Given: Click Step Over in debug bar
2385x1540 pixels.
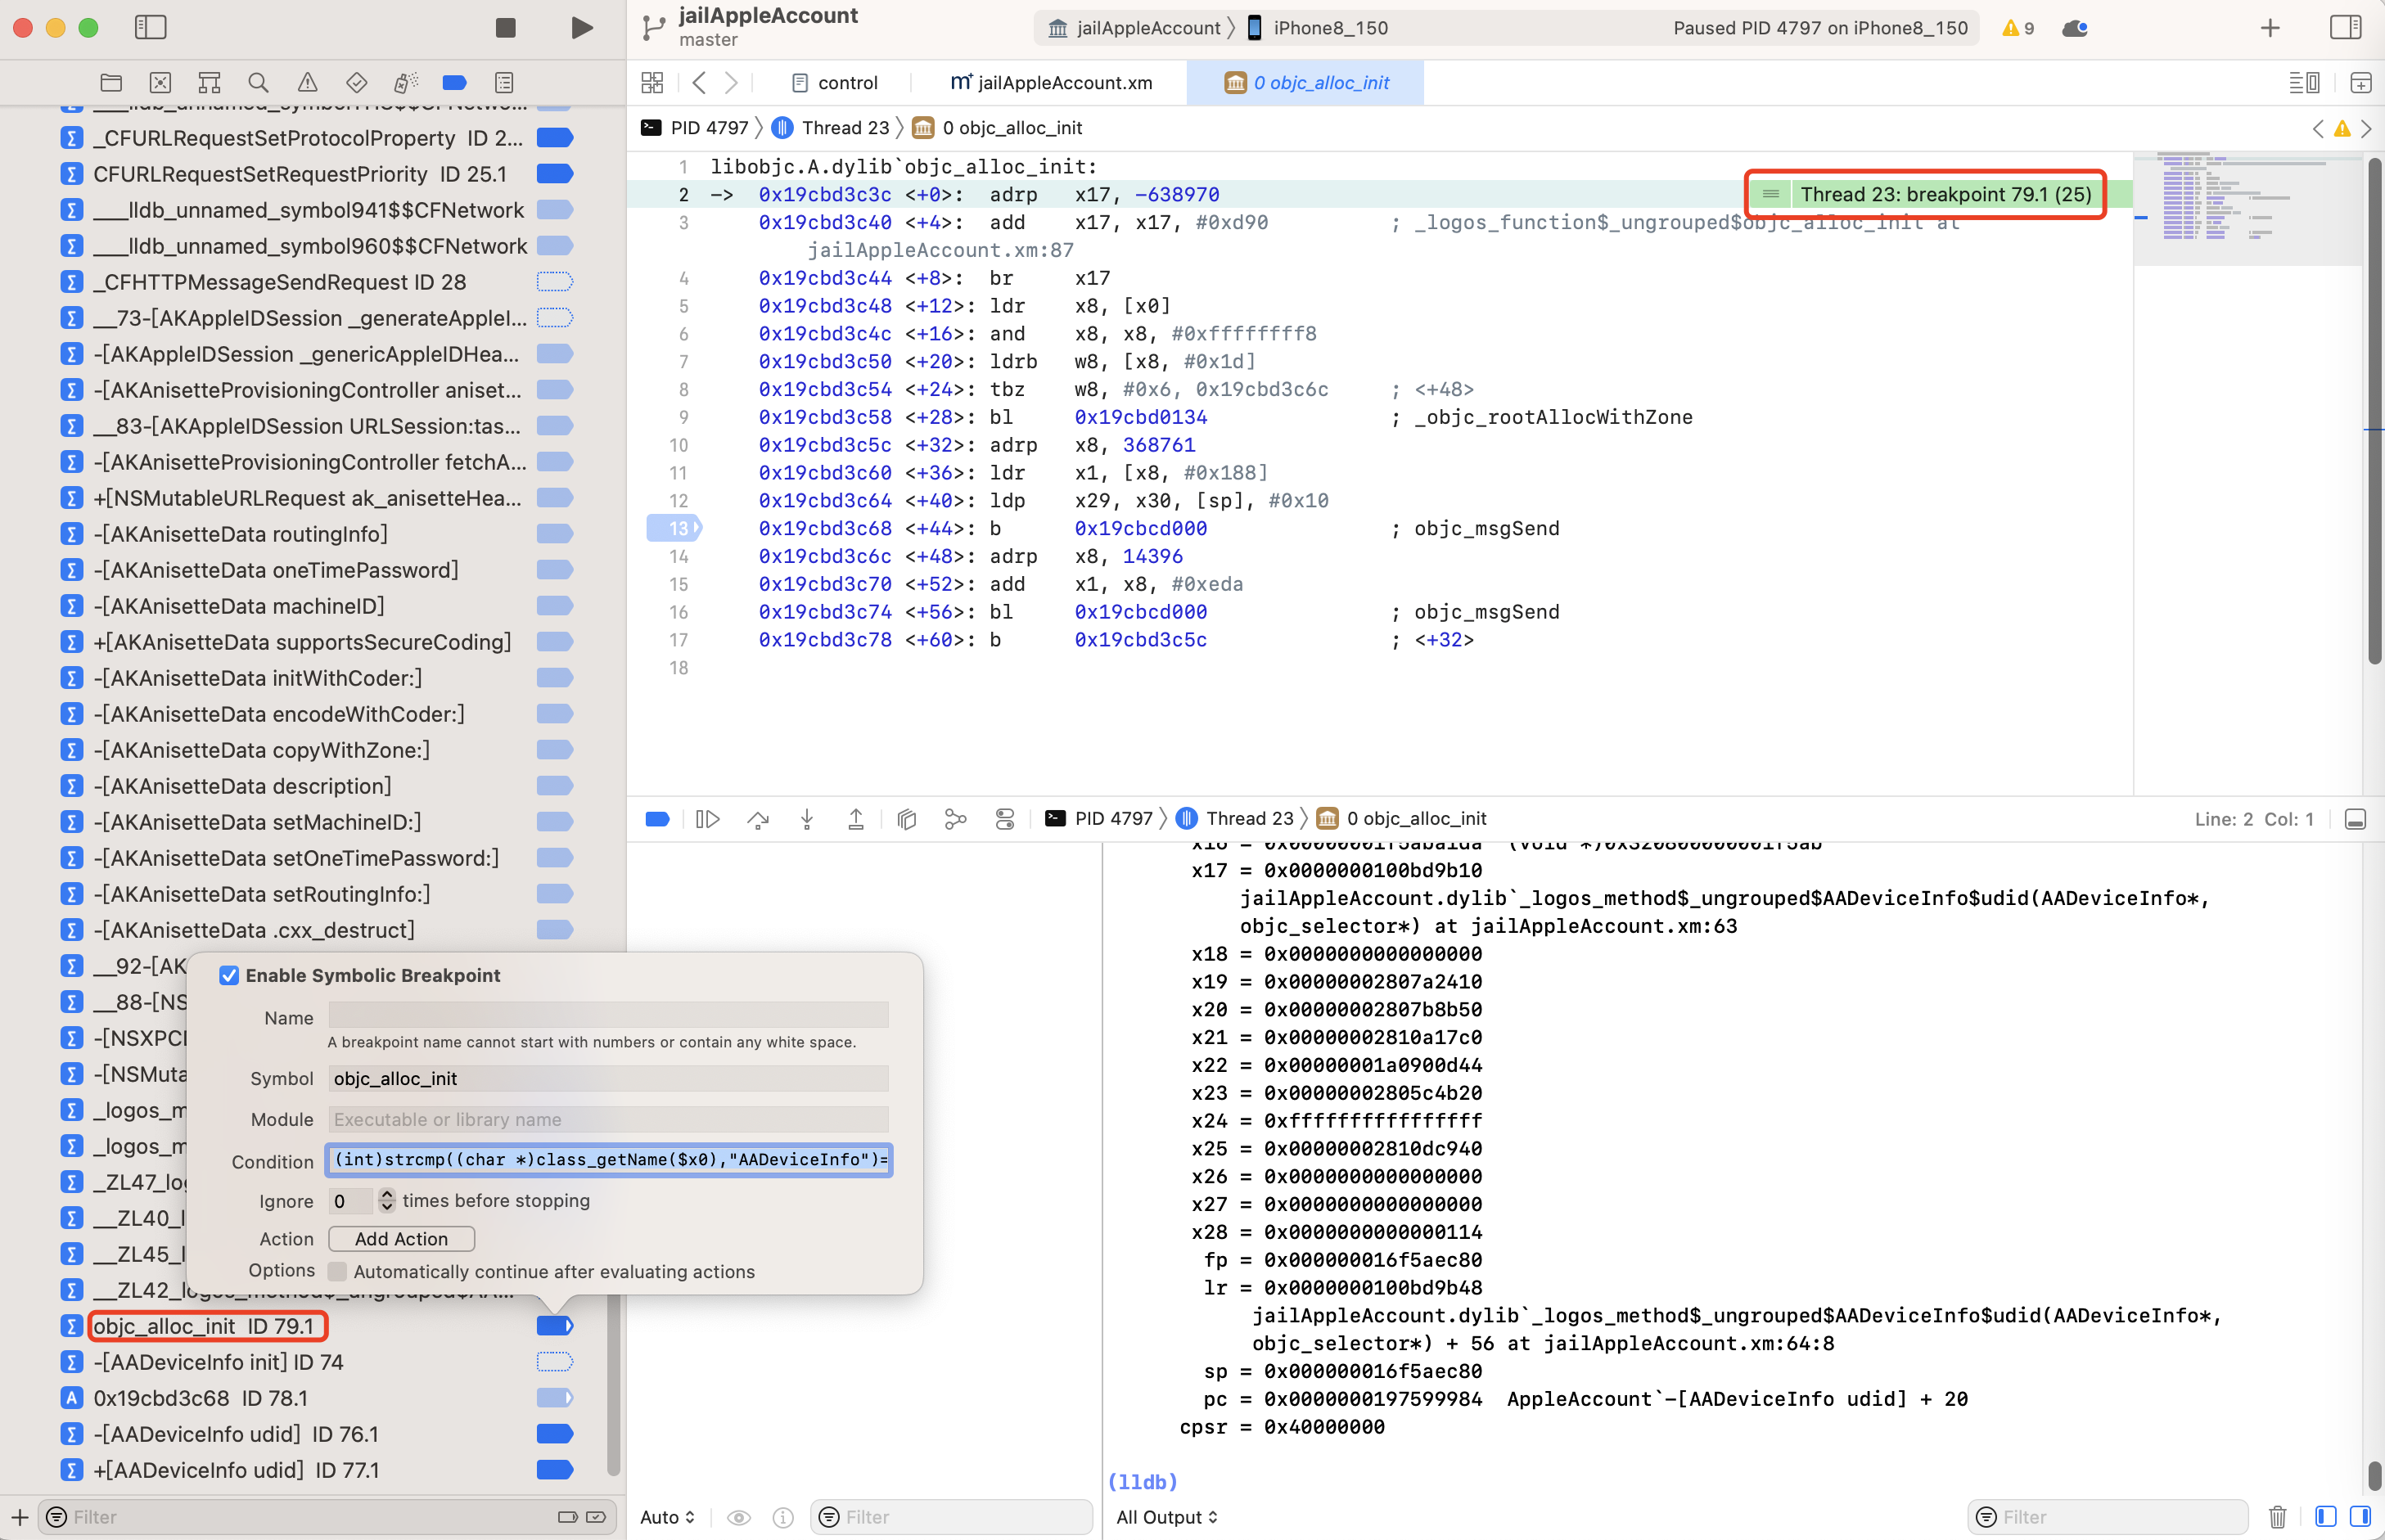Looking at the screenshot, I should click(x=757, y=819).
